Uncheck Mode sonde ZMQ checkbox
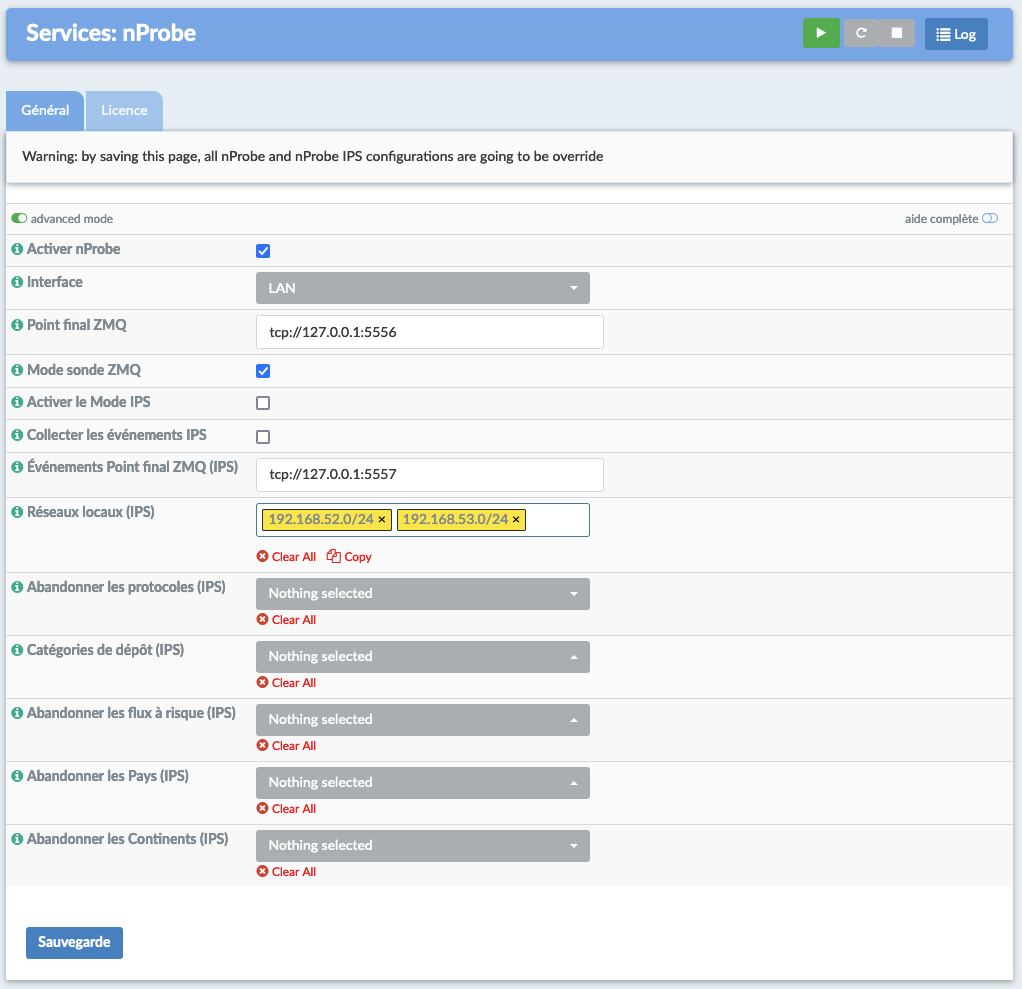1022x989 pixels. pos(263,371)
